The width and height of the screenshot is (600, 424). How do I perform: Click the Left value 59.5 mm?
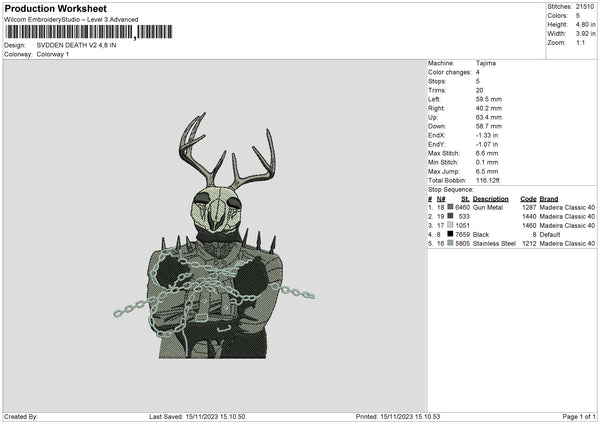(489, 99)
